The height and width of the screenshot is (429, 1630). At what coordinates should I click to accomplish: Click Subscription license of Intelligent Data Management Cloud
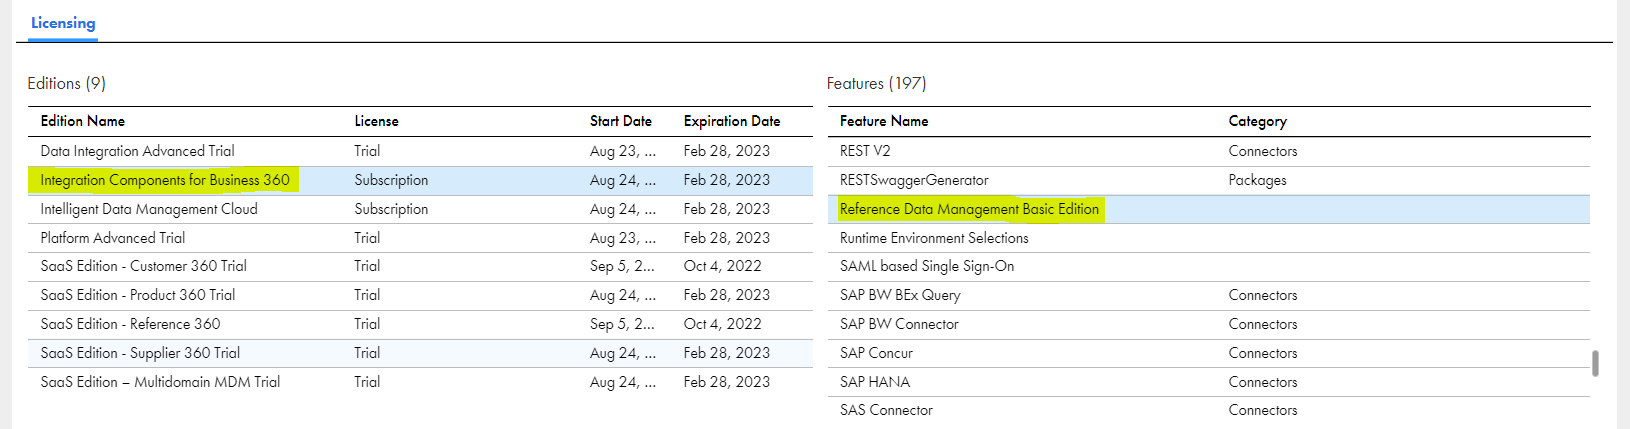tap(391, 209)
